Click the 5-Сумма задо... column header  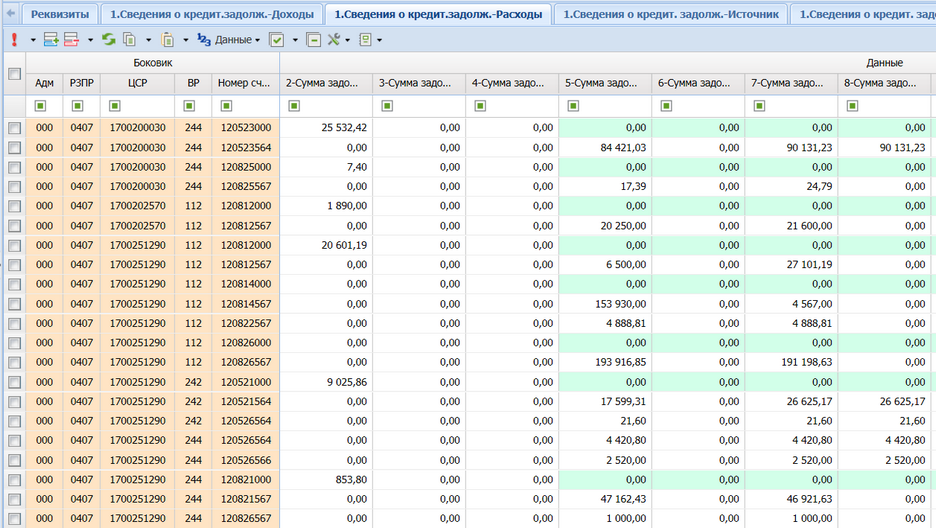pyautogui.click(x=605, y=83)
